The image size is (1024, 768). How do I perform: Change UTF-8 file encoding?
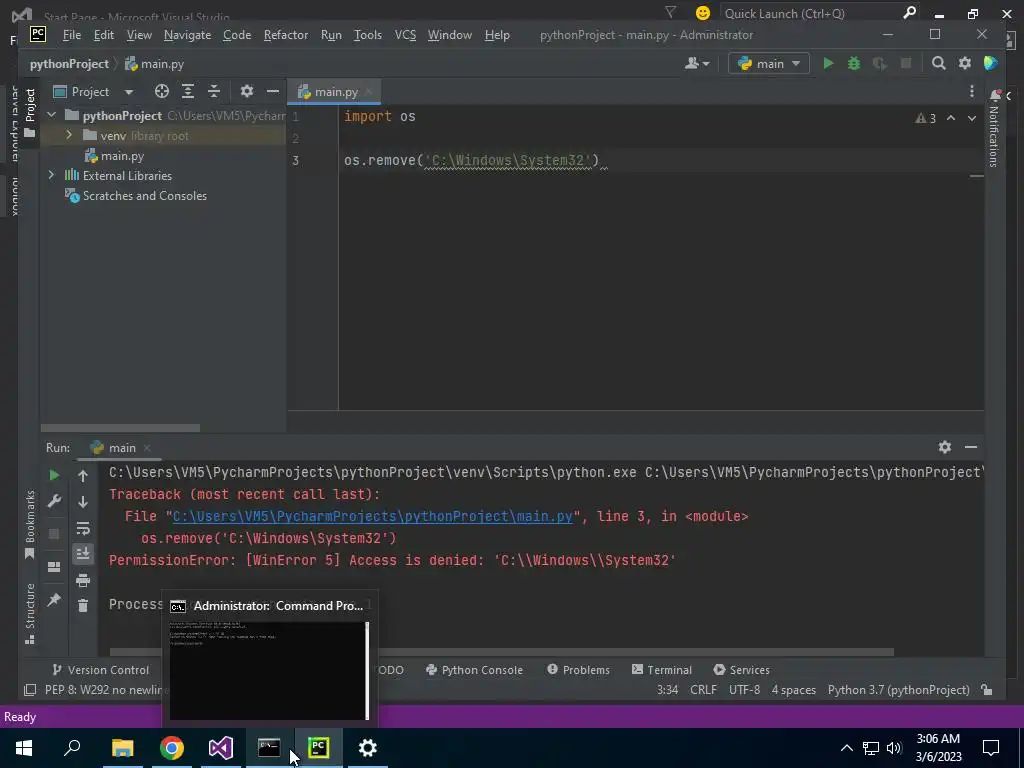[744, 690]
